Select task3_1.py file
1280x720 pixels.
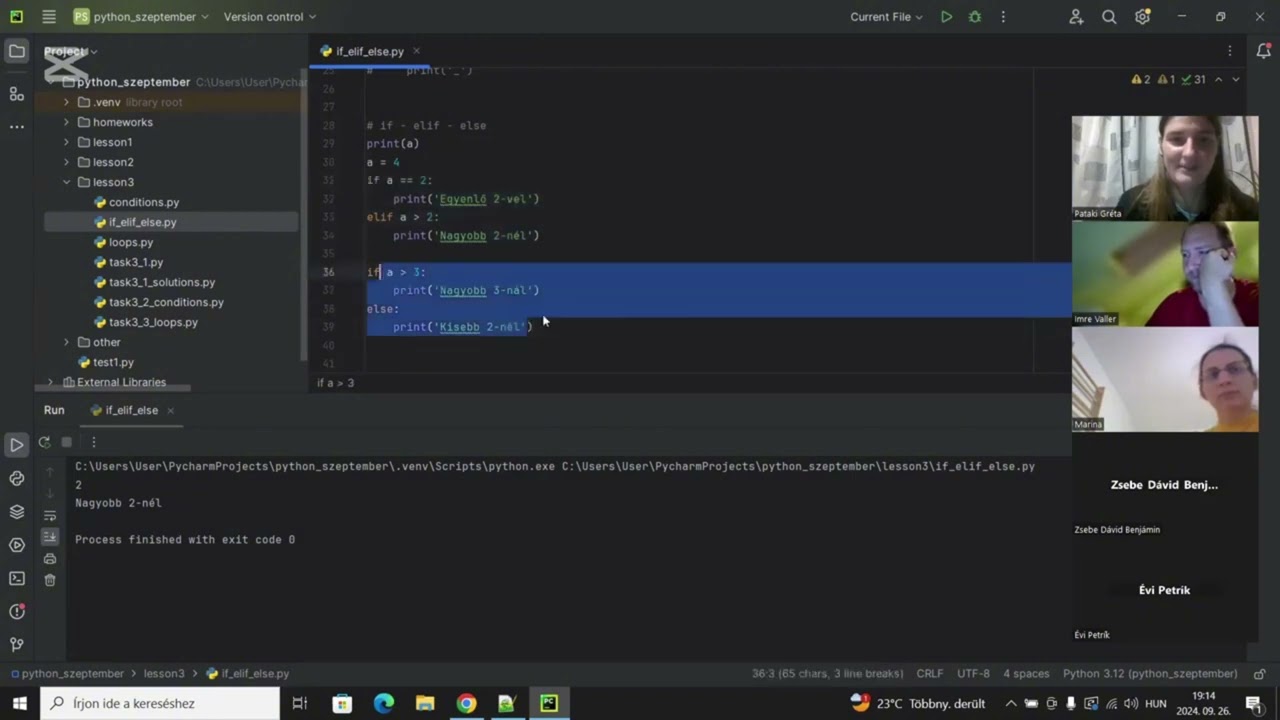(x=136, y=262)
